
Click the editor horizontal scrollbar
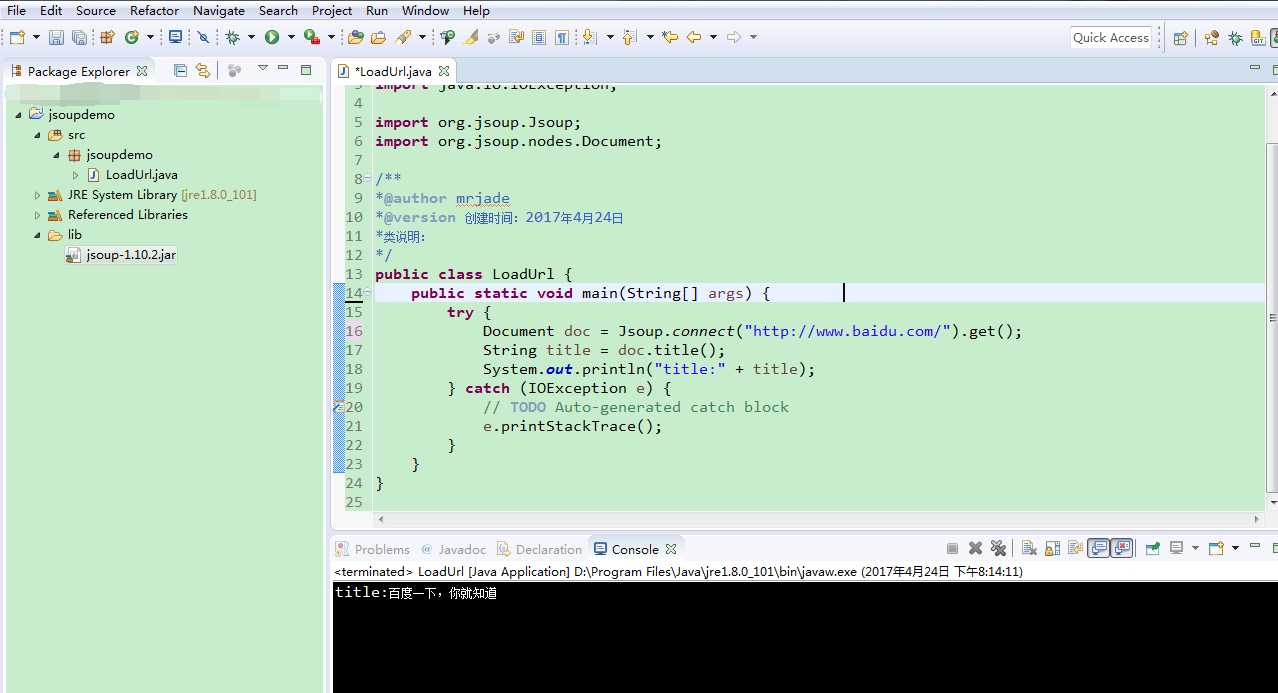click(818, 519)
